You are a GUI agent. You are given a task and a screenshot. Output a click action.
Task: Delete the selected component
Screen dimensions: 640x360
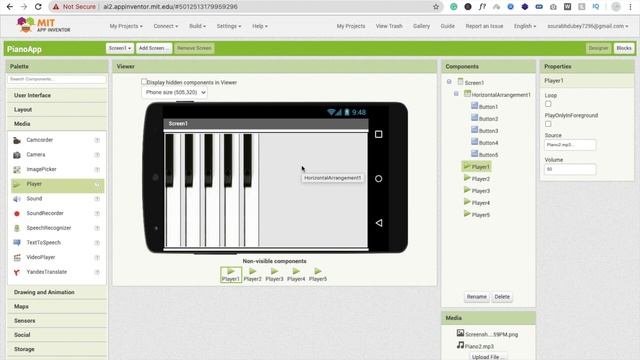(502, 297)
